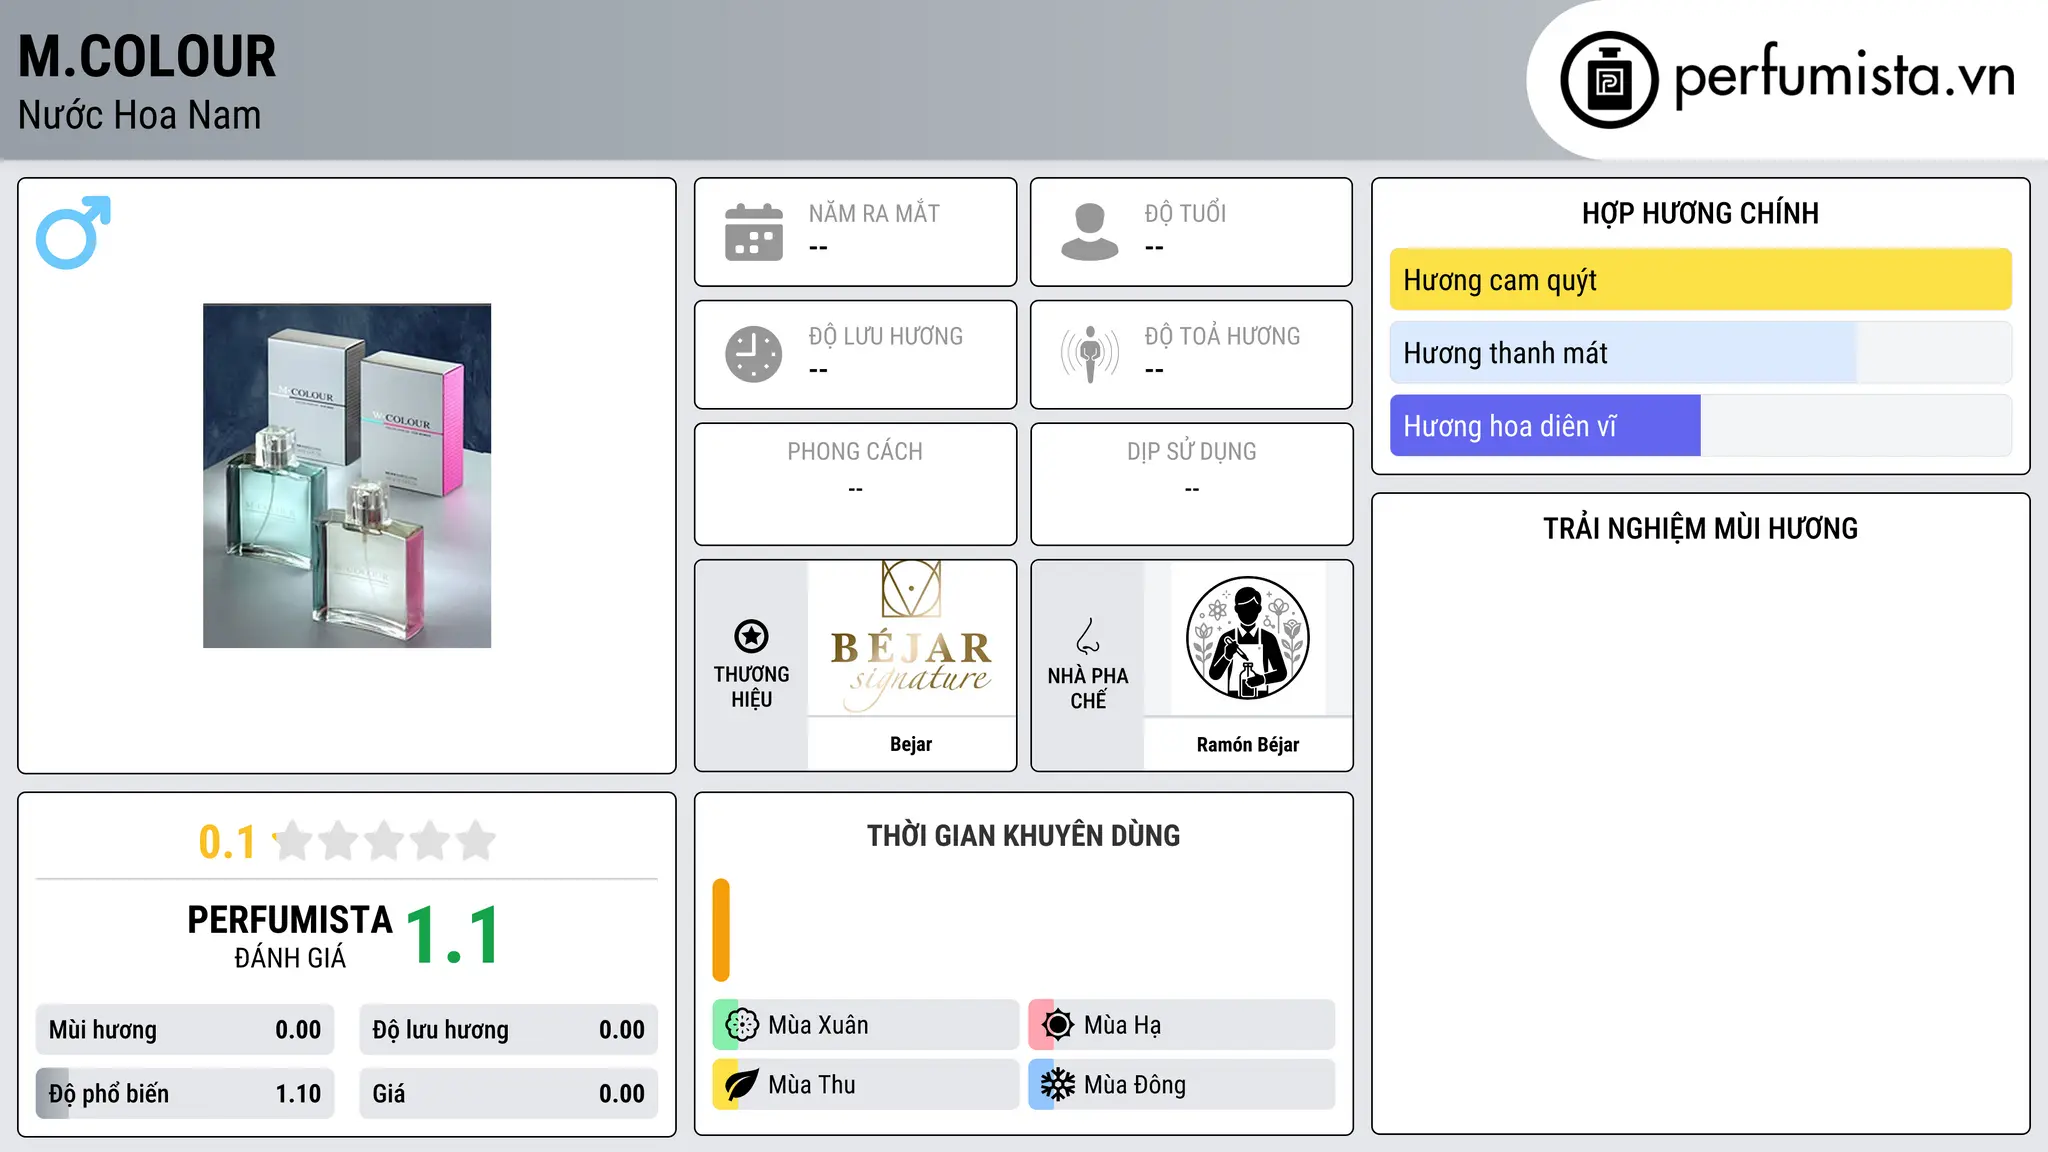
Task: Click the PERFUMISTA ĐÁNH GIÁ label
Action: [290, 936]
